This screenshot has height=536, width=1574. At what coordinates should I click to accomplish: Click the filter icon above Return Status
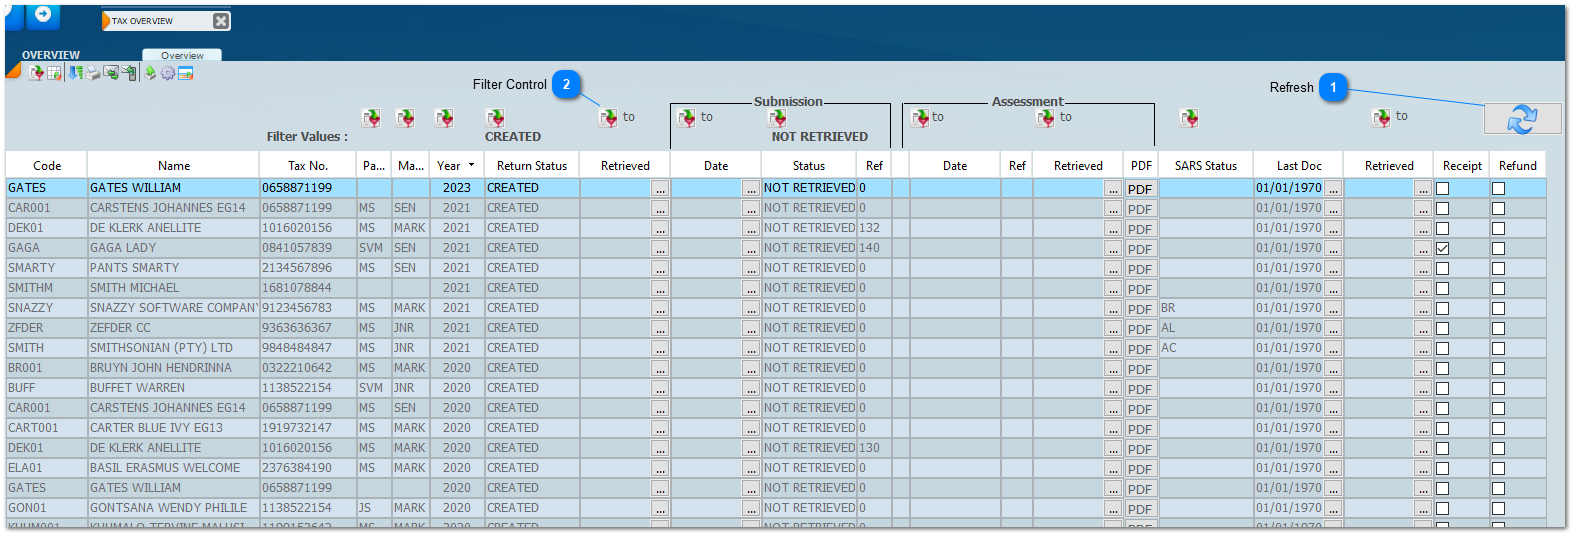tap(495, 118)
